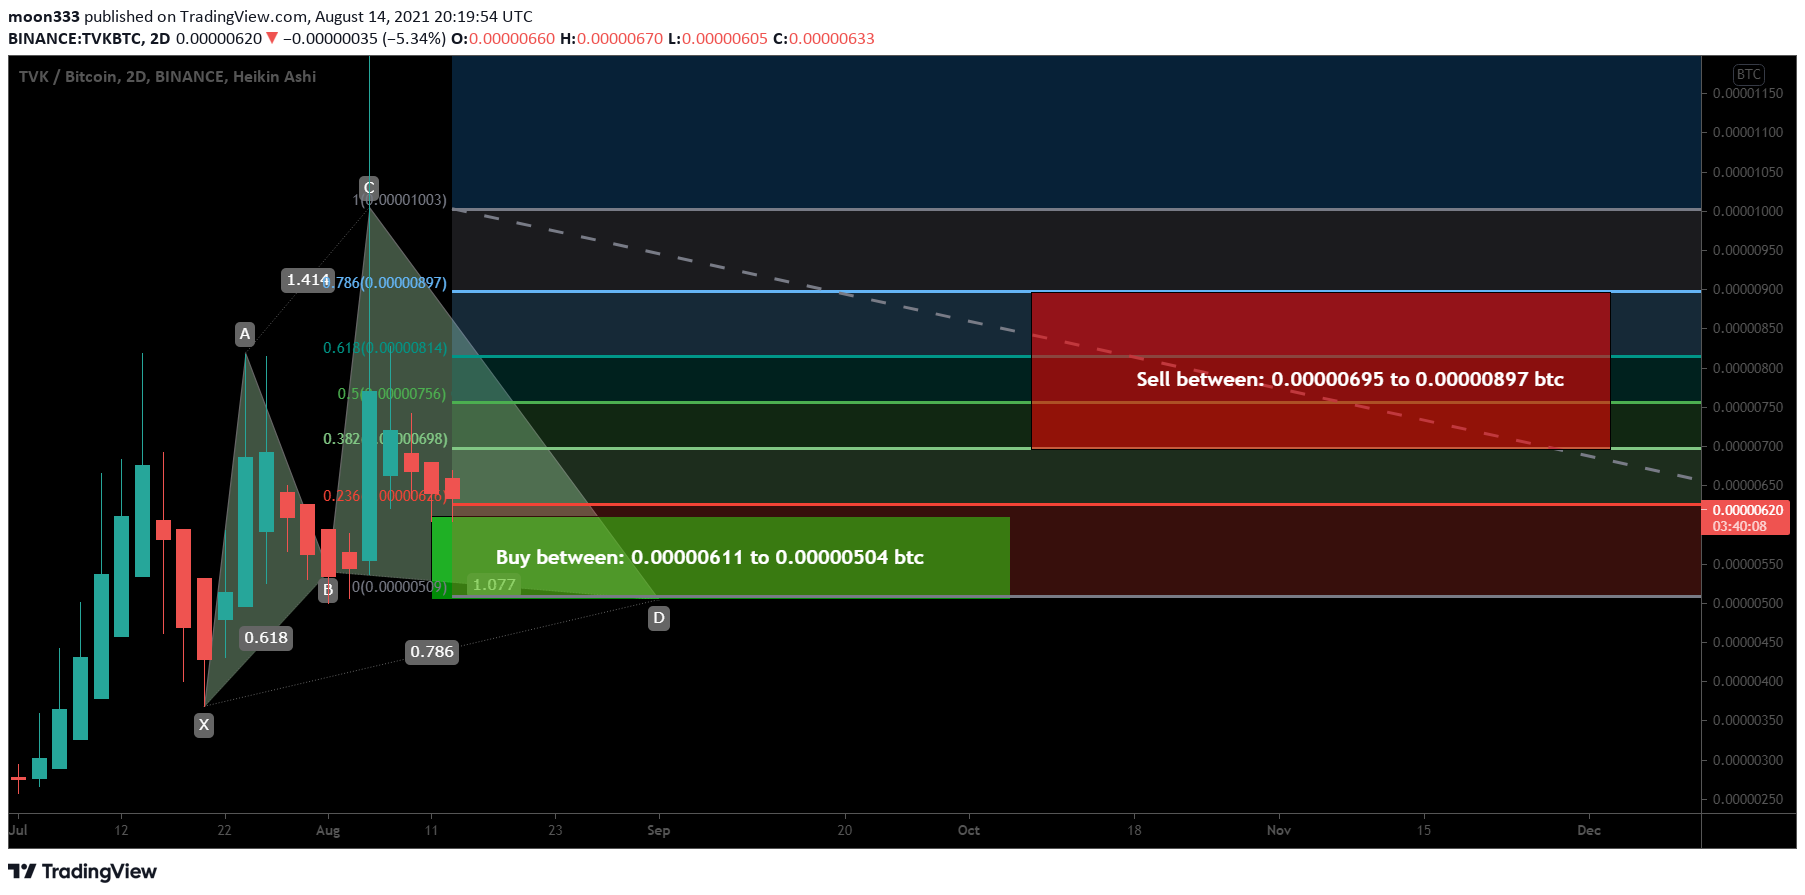The width and height of the screenshot is (1805, 895).
Task: Click the Open value O:0.00000660
Action: (x=503, y=39)
